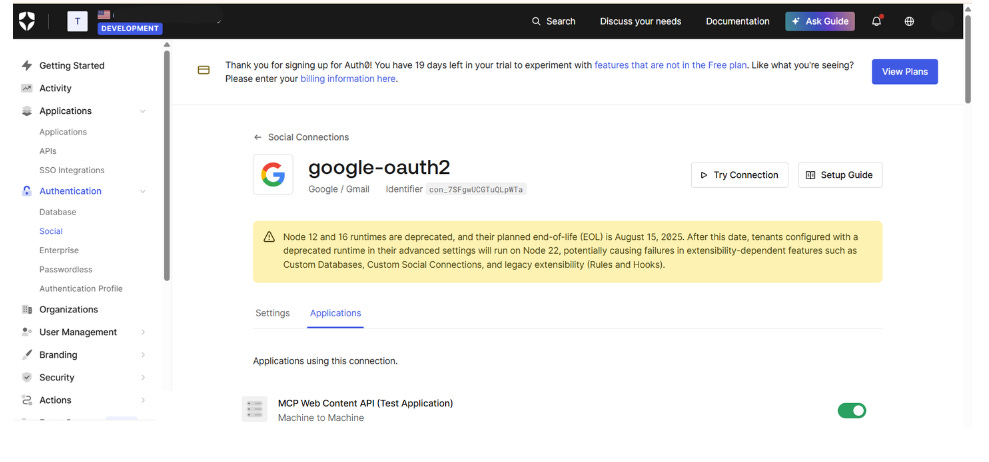Open SSO Integrations in the sidebar
This screenshot has width=989, height=462.
[x=72, y=170]
